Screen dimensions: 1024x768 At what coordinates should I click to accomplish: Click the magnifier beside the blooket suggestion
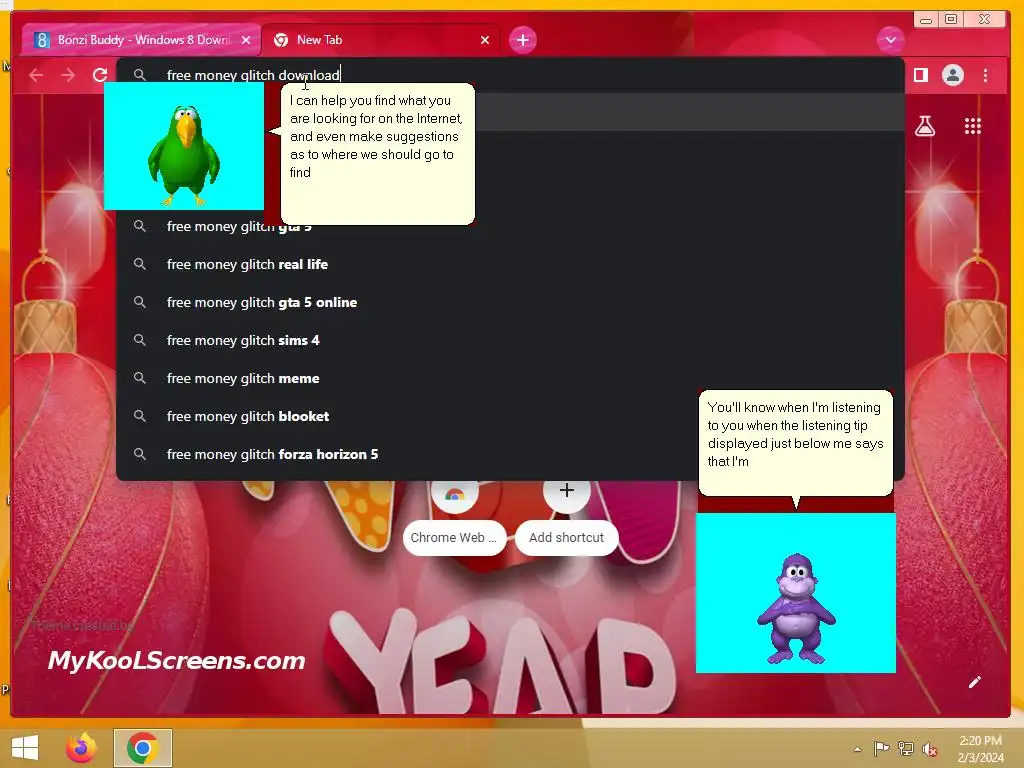(x=139, y=415)
